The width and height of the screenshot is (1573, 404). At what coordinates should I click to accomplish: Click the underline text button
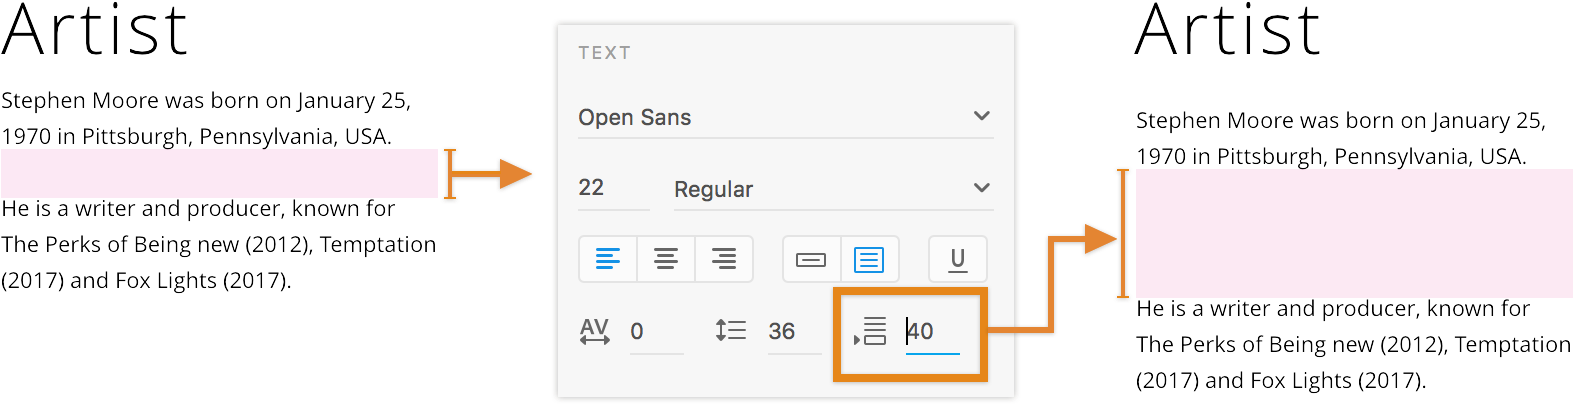click(957, 260)
